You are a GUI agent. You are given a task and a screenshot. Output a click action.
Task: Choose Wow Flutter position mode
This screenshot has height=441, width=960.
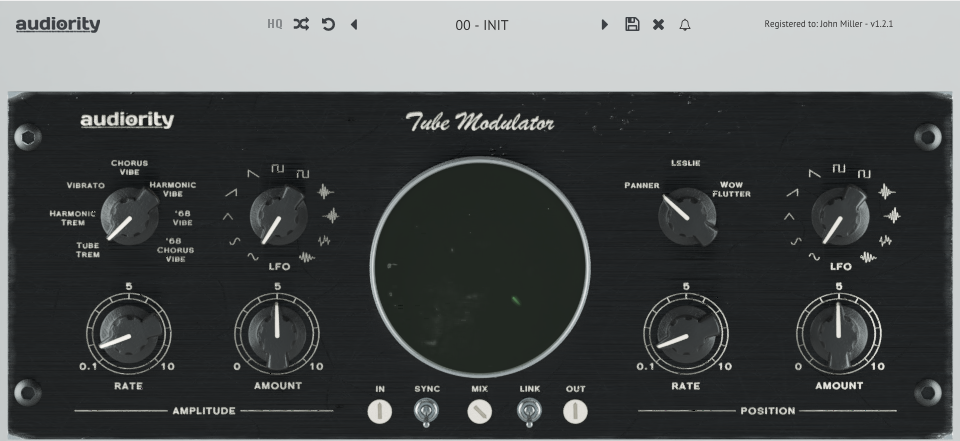click(731, 189)
